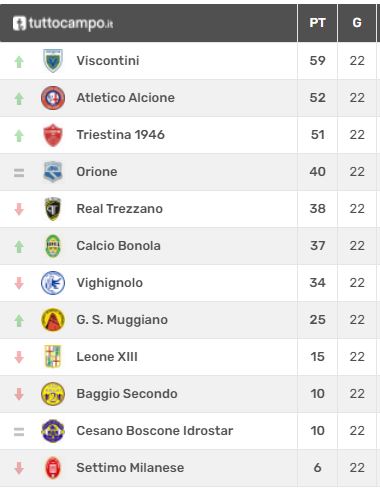The width and height of the screenshot is (380, 490).
Task: Open the Settimo Milanese red crest
Action: [x=53, y=468]
